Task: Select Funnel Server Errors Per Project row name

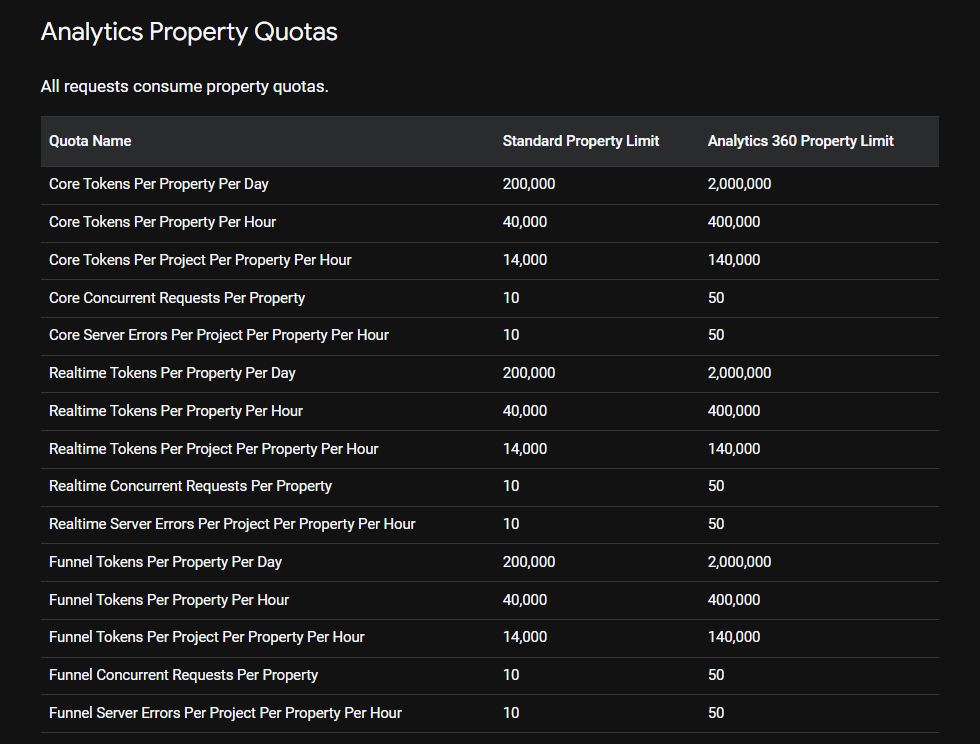Action: [225, 713]
